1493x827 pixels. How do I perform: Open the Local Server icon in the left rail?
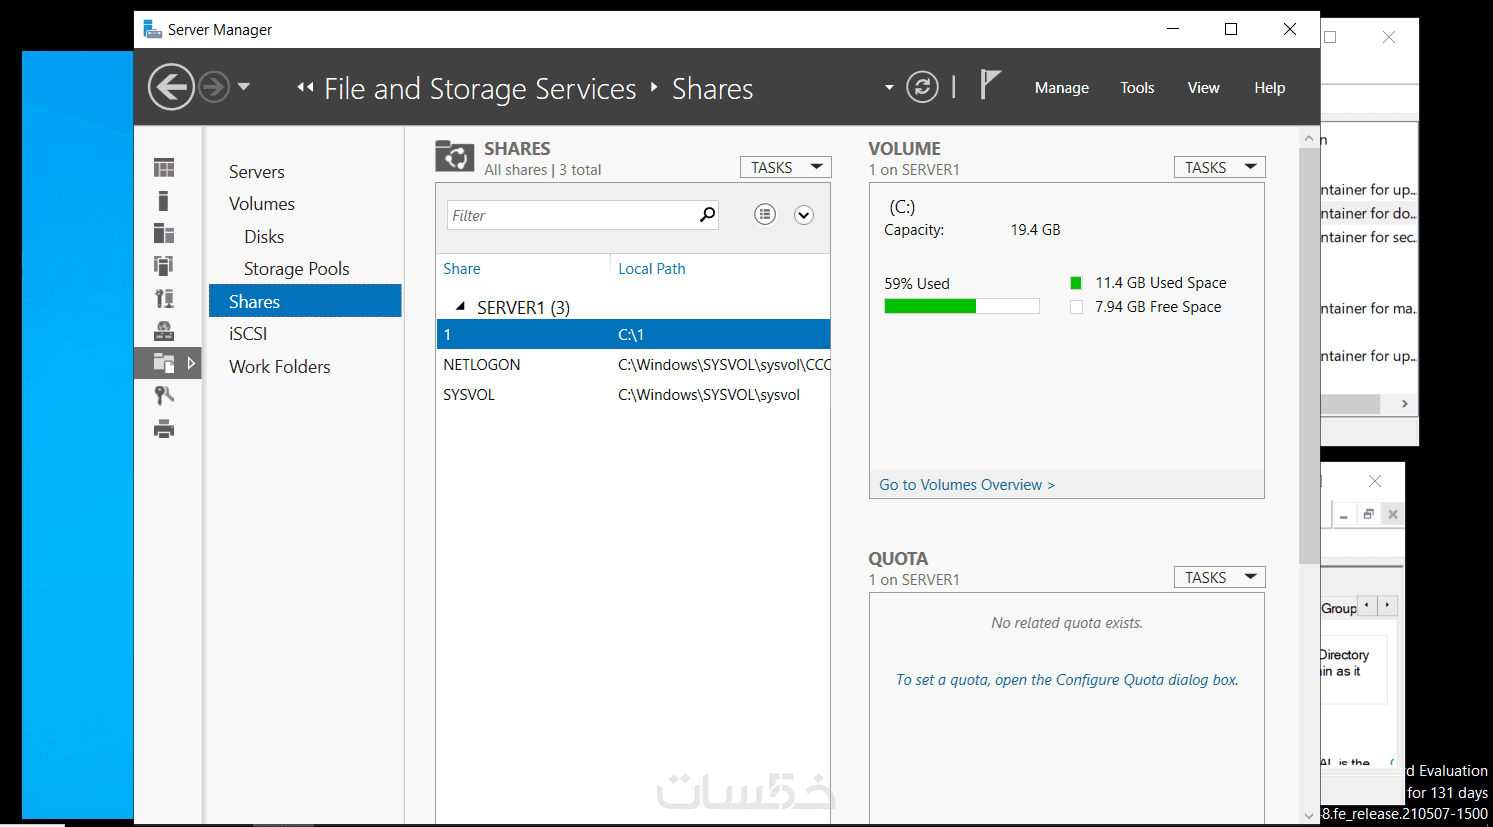pyautogui.click(x=164, y=201)
